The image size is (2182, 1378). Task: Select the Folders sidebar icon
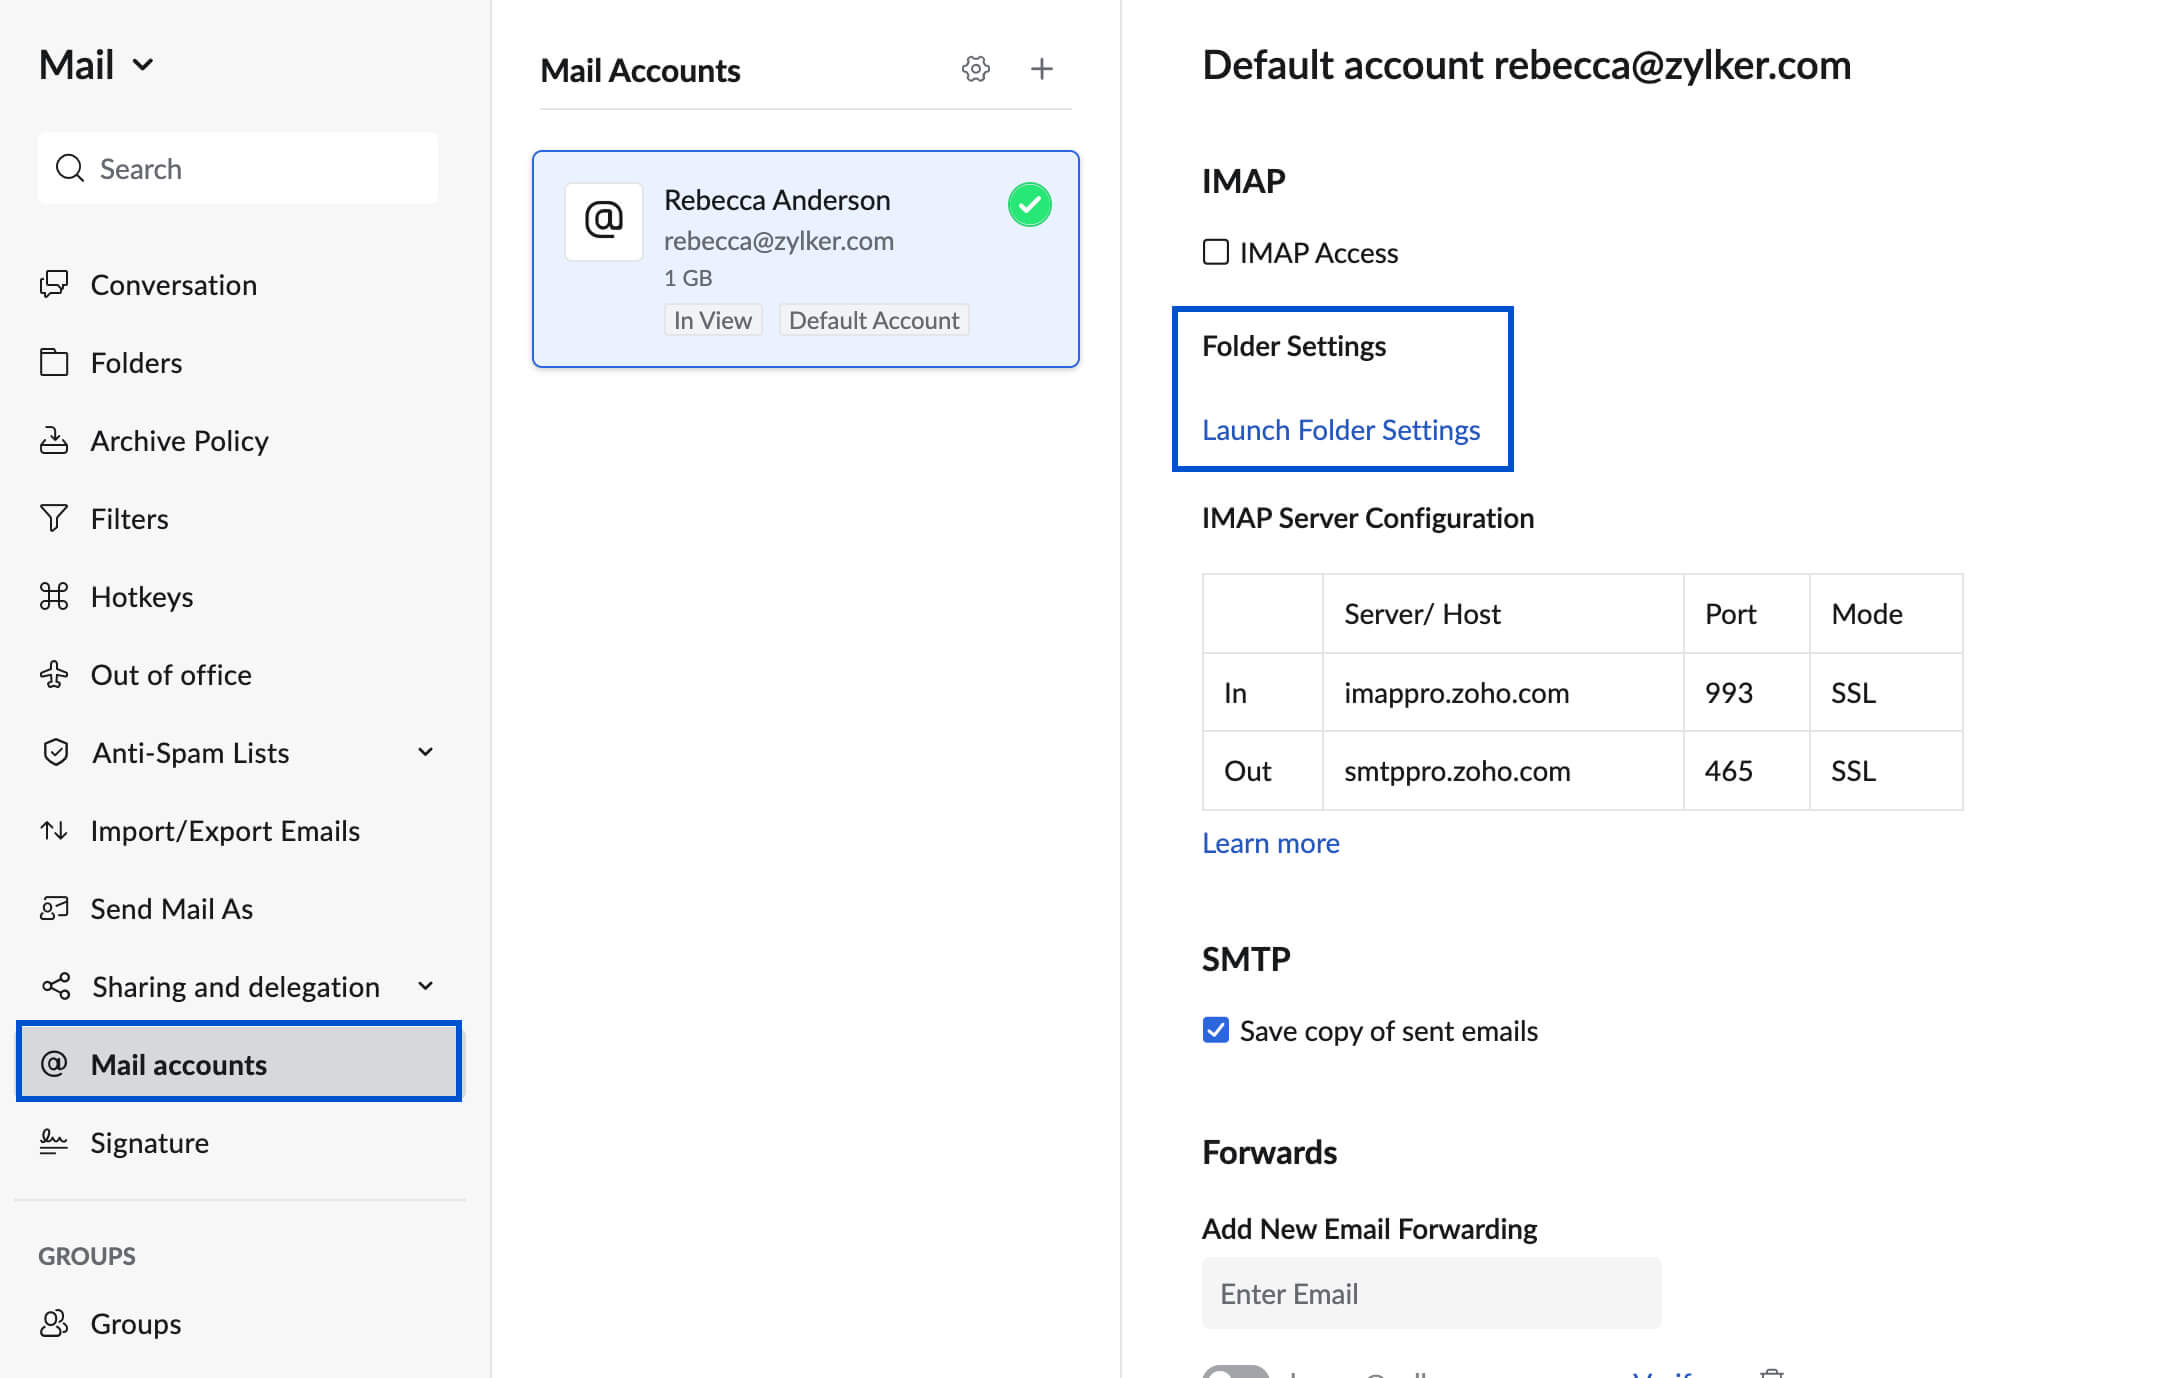pos(54,362)
